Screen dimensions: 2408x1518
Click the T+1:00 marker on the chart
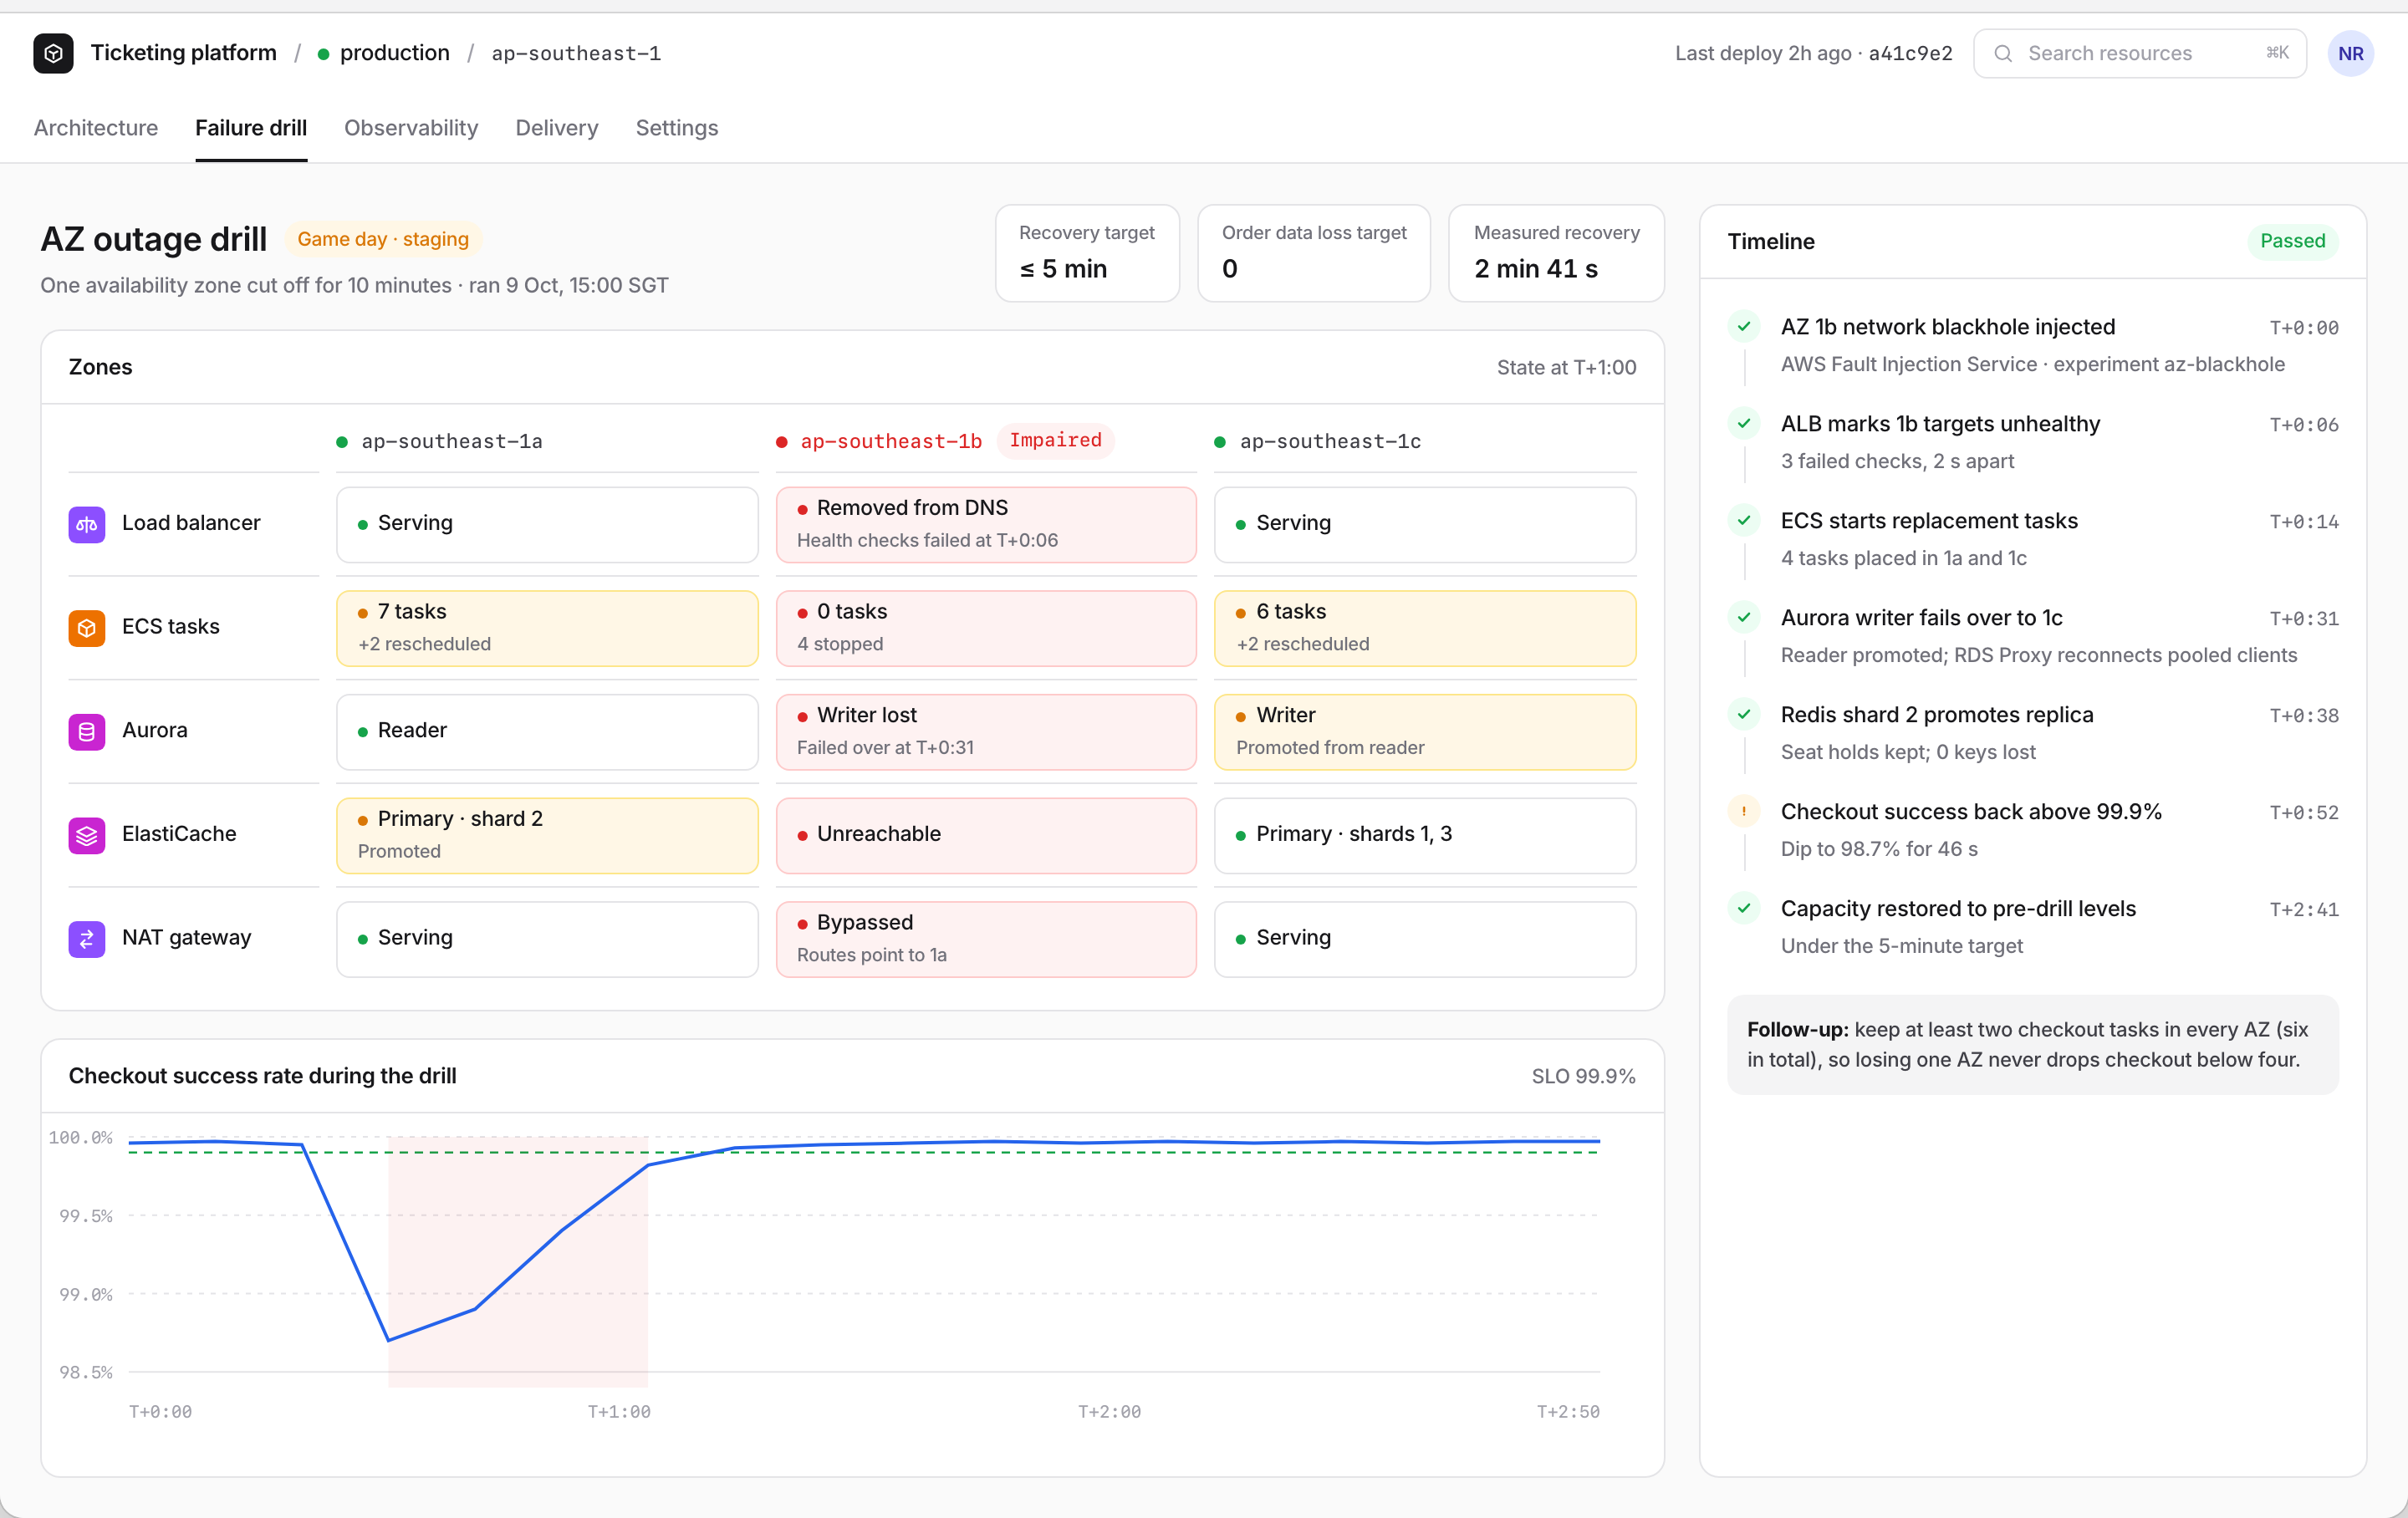click(x=619, y=1411)
